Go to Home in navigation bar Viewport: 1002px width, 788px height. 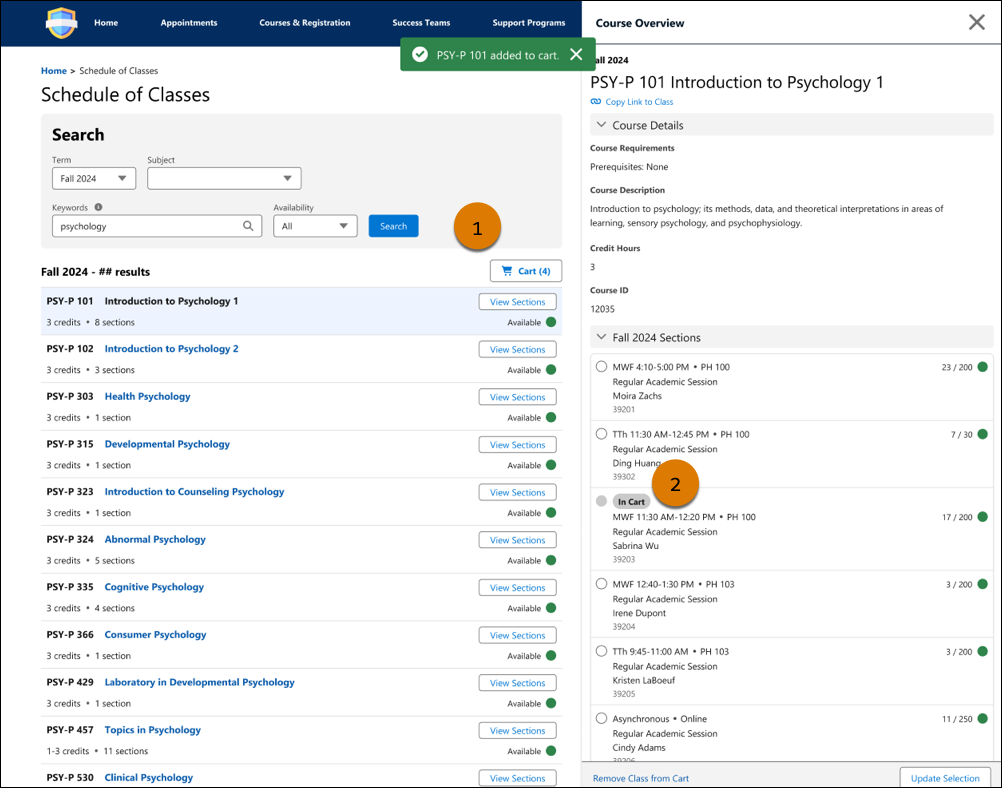pyautogui.click(x=106, y=22)
